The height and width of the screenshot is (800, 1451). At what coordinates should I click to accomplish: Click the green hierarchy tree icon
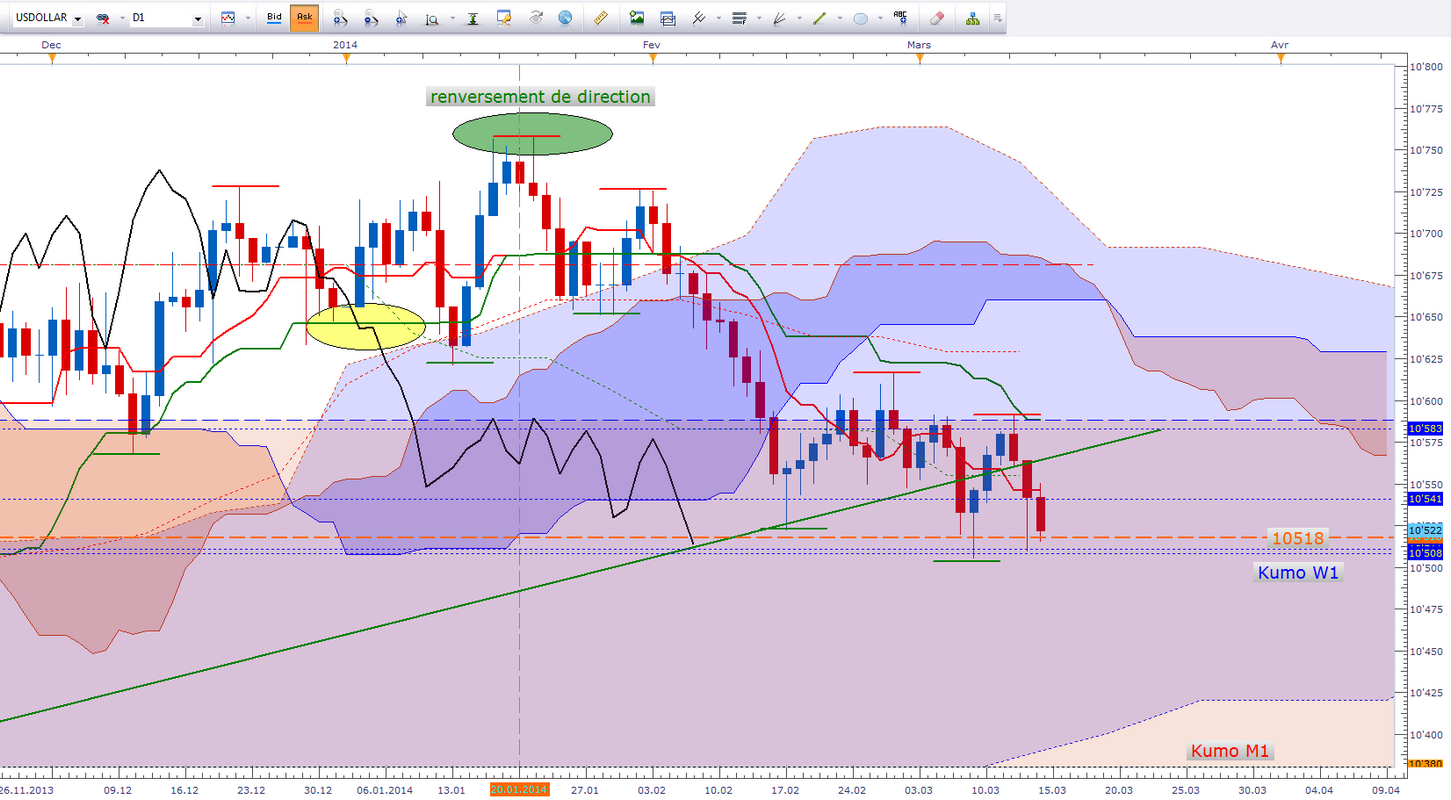point(972,18)
